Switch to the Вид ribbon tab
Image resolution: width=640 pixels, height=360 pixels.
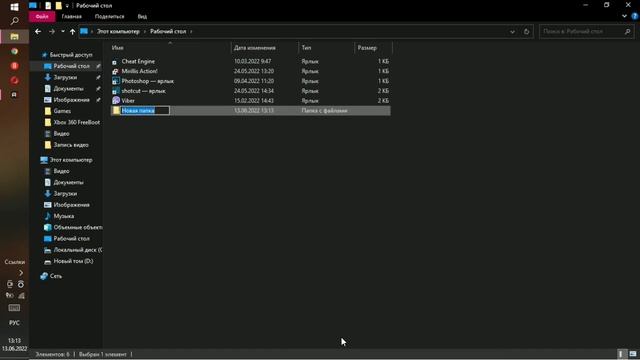tap(142, 17)
